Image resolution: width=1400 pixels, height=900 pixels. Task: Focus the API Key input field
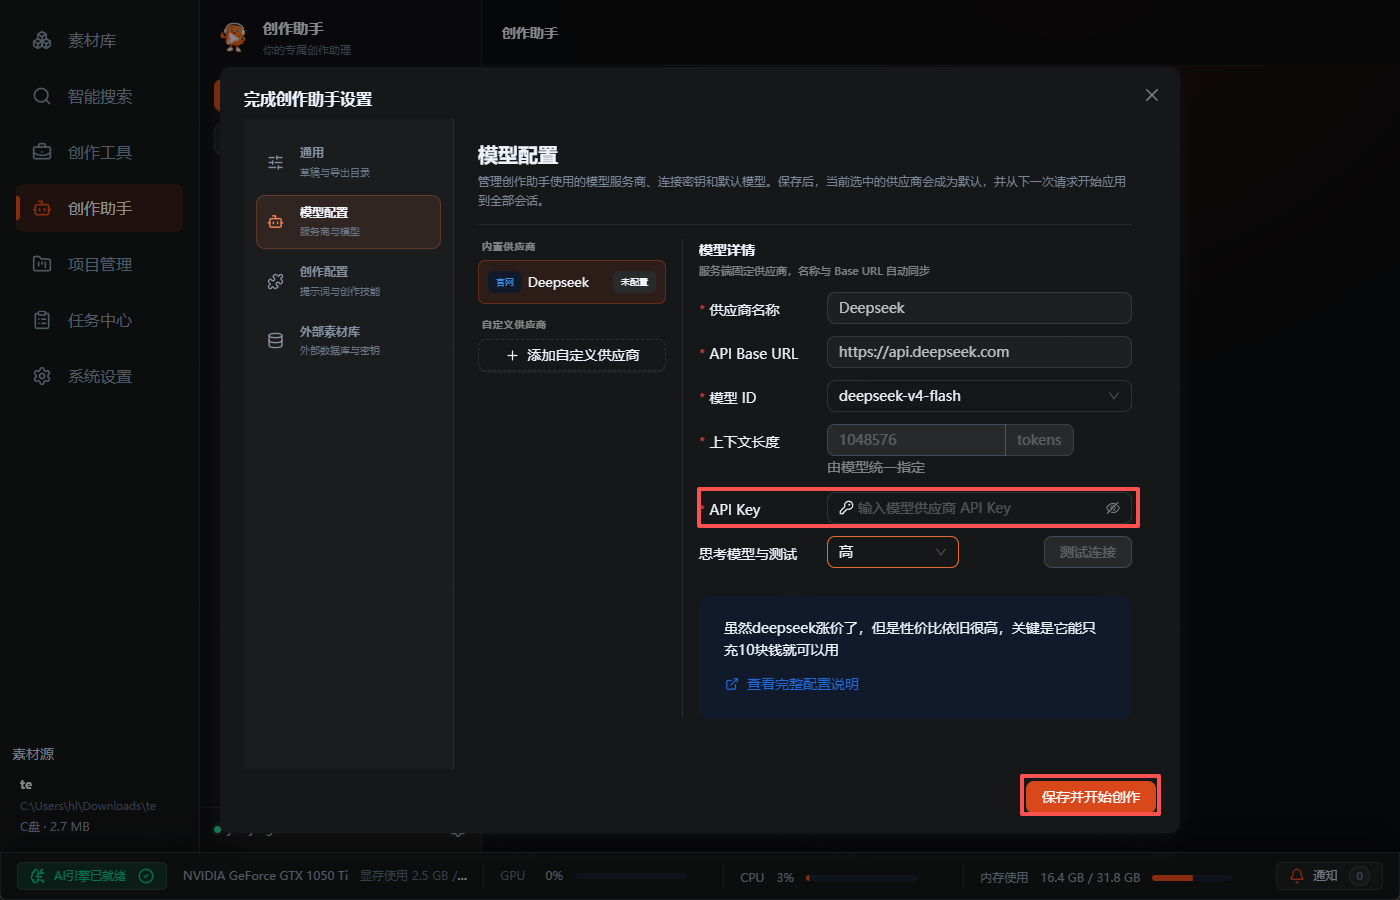[x=979, y=508]
